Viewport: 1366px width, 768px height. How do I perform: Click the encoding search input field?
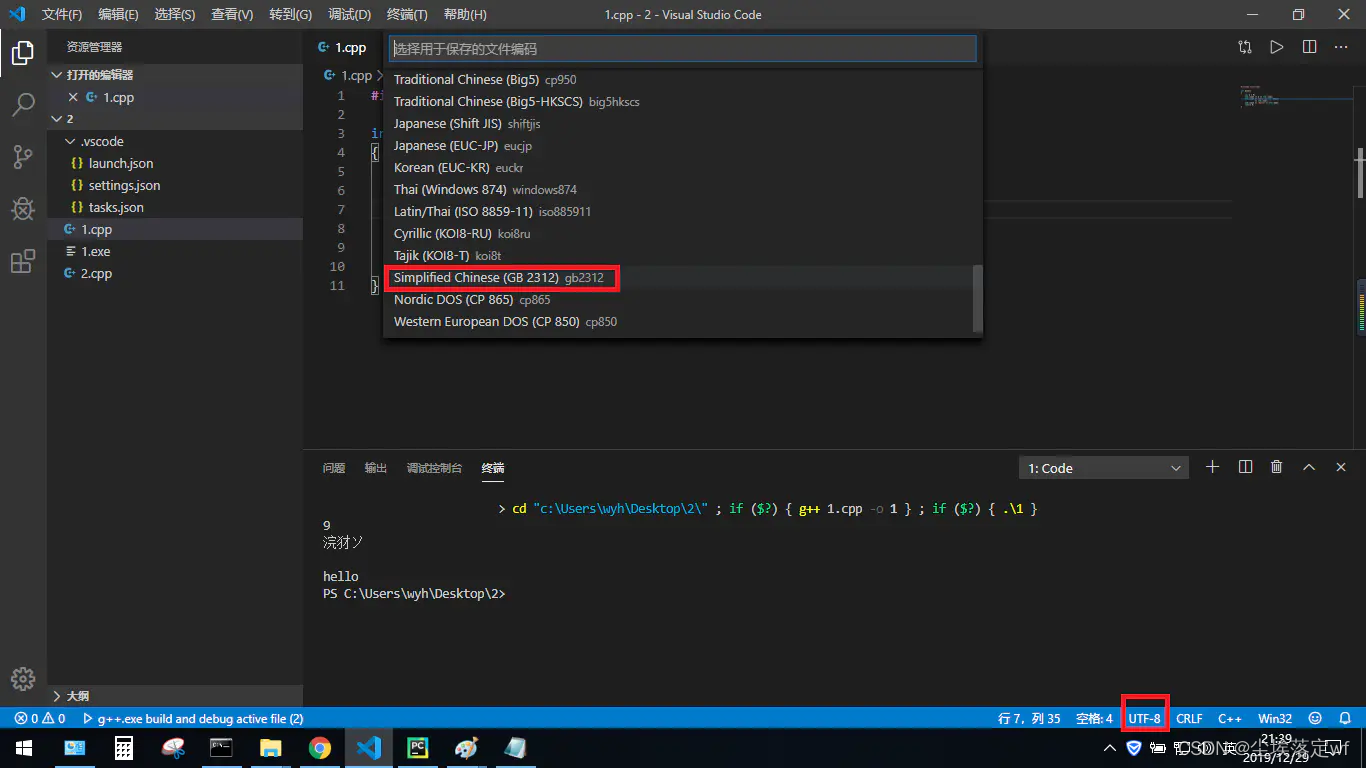pos(682,48)
